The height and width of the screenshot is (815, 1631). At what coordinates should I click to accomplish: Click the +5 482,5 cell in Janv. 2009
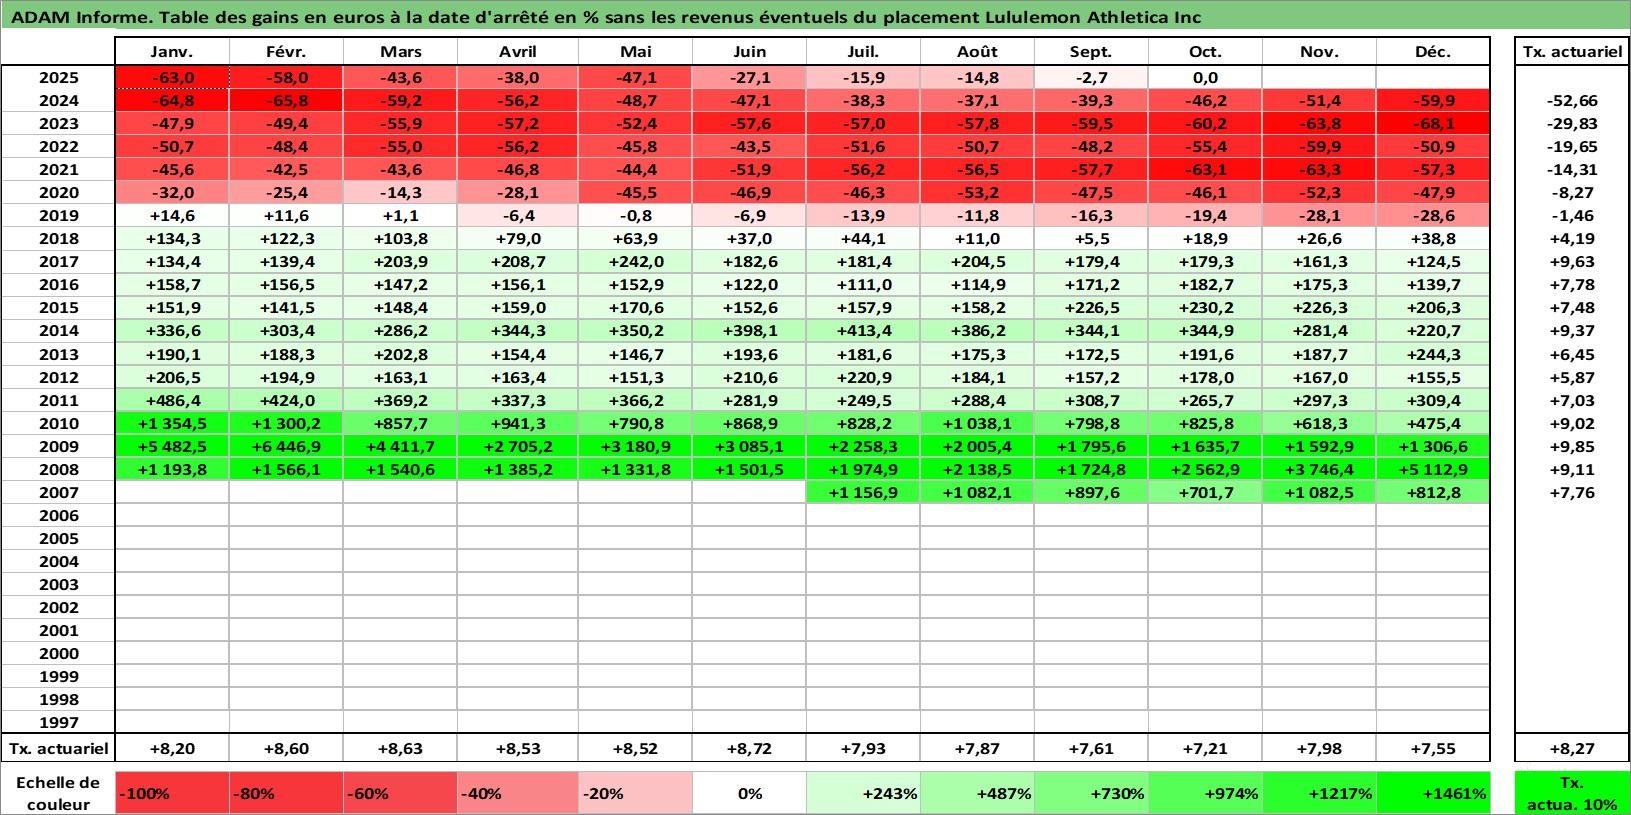pos(172,446)
